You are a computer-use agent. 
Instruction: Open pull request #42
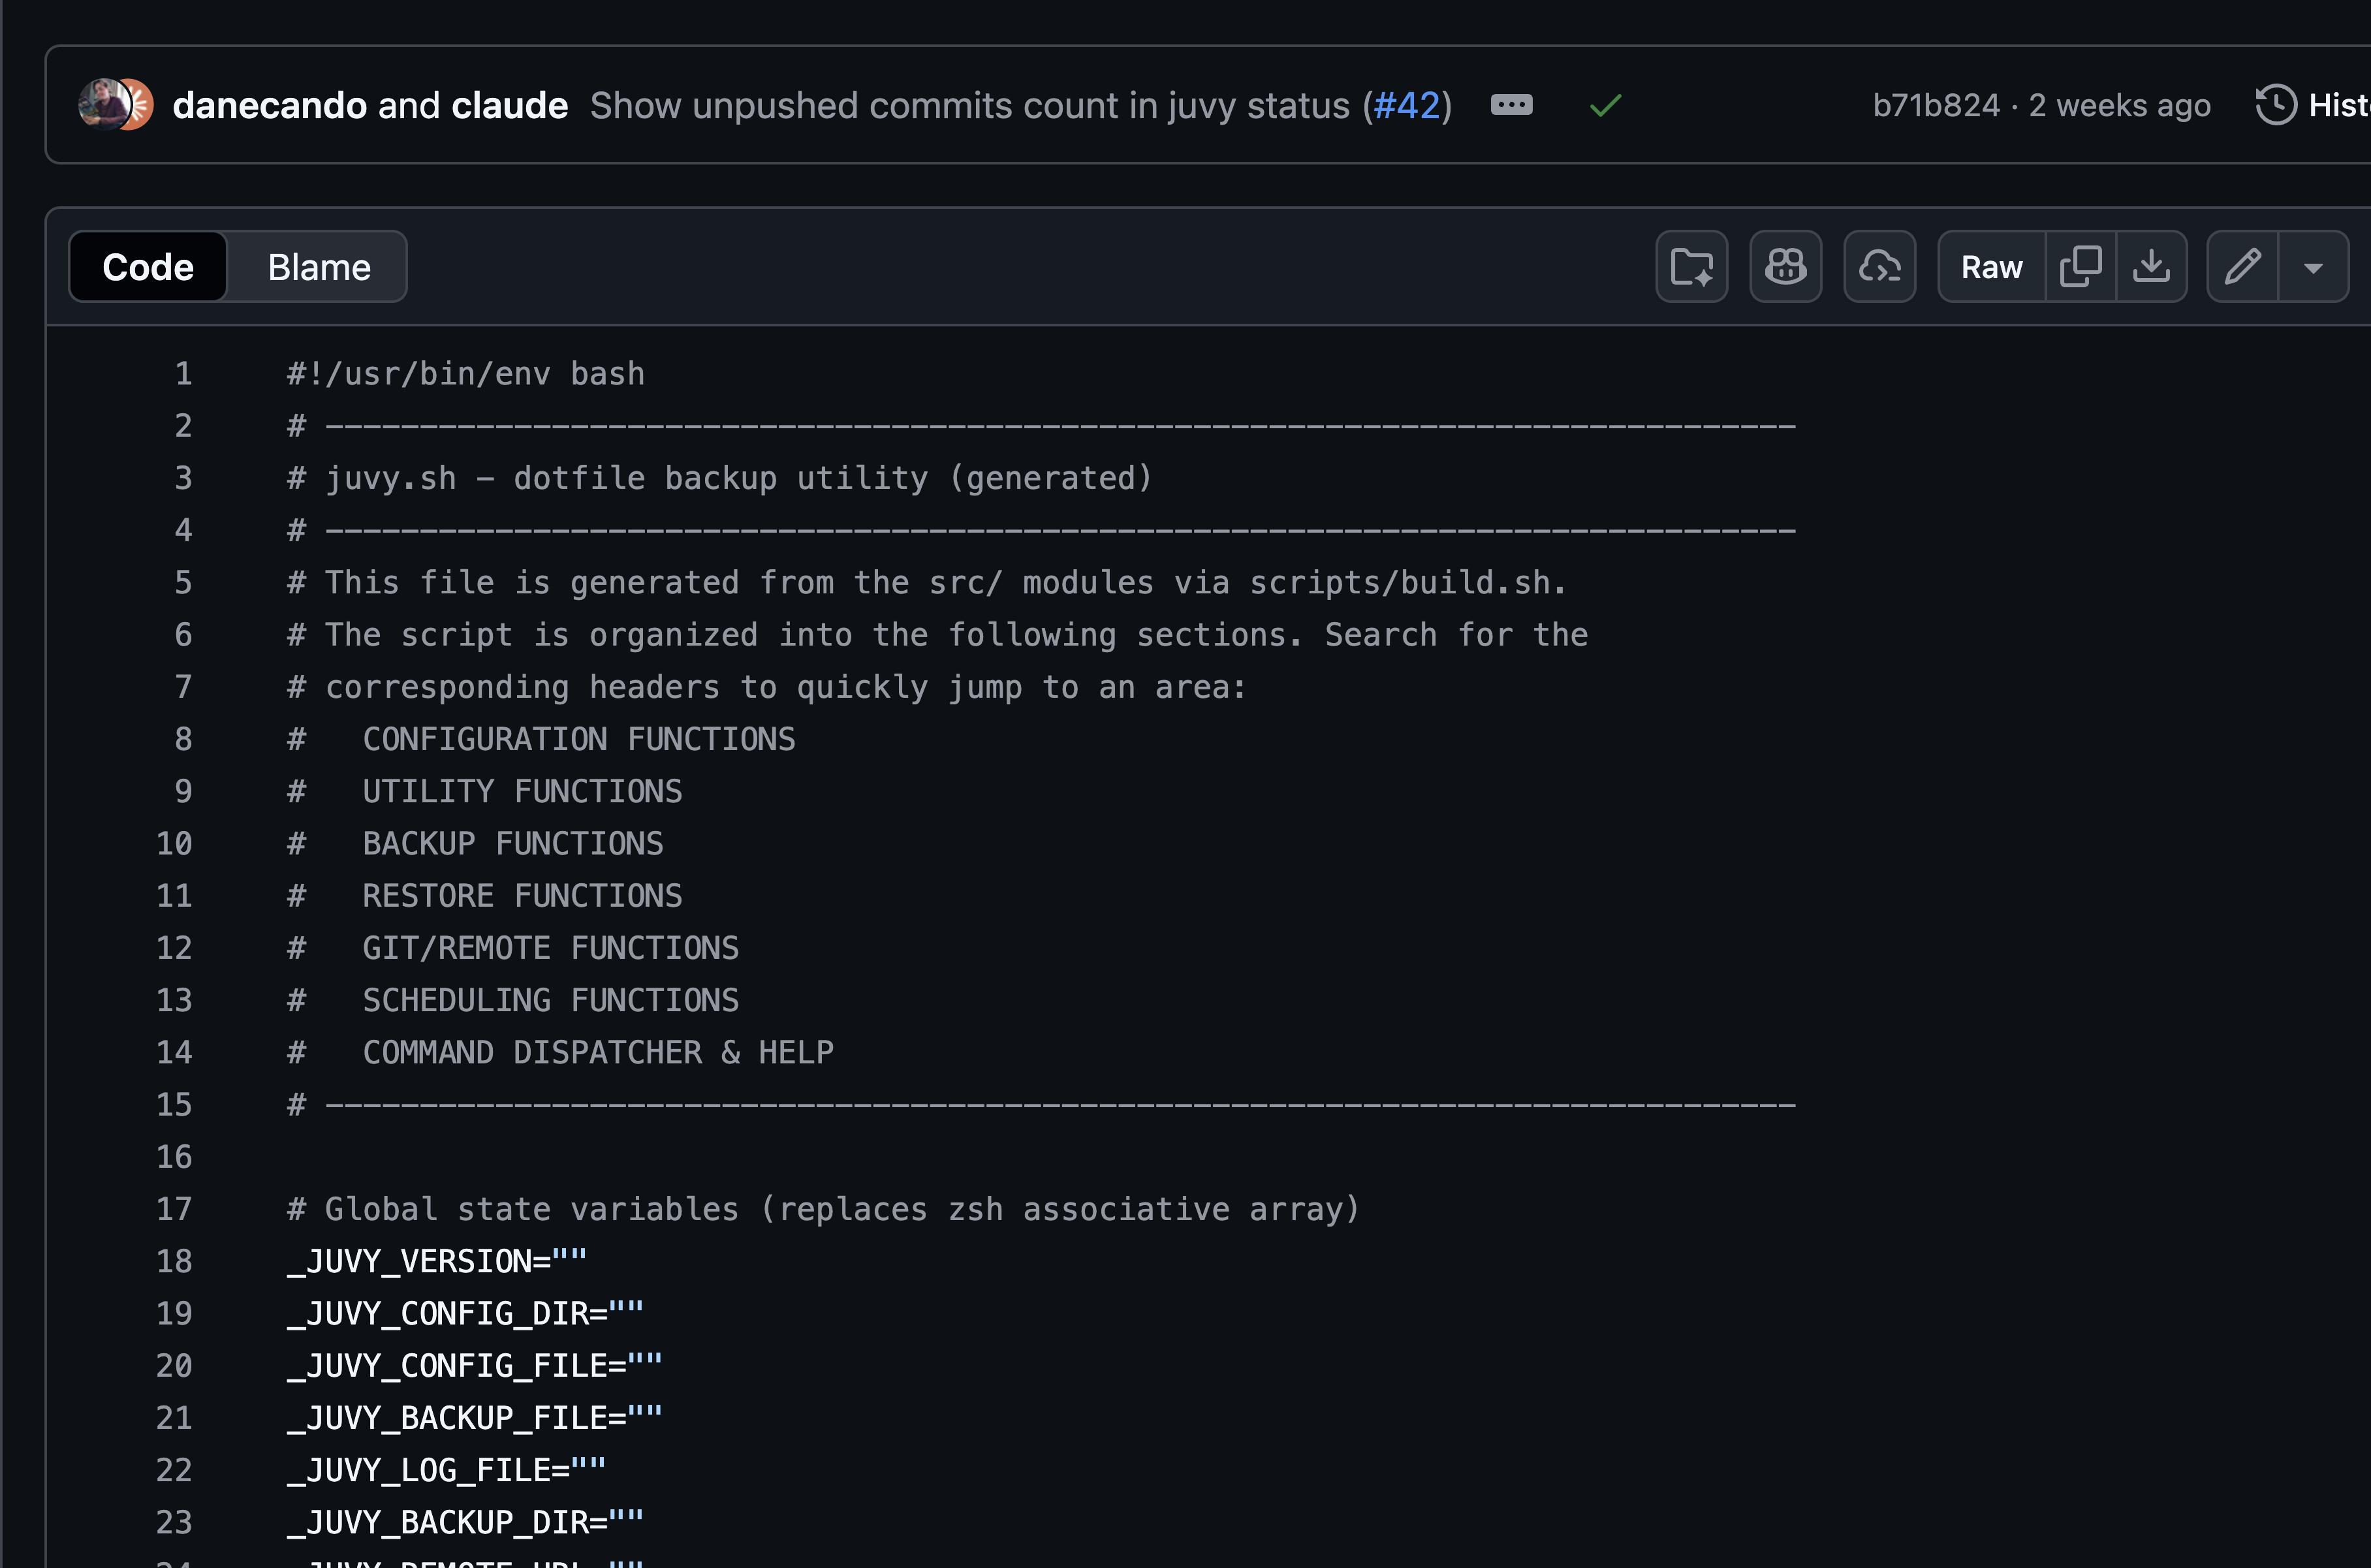(x=1406, y=104)
